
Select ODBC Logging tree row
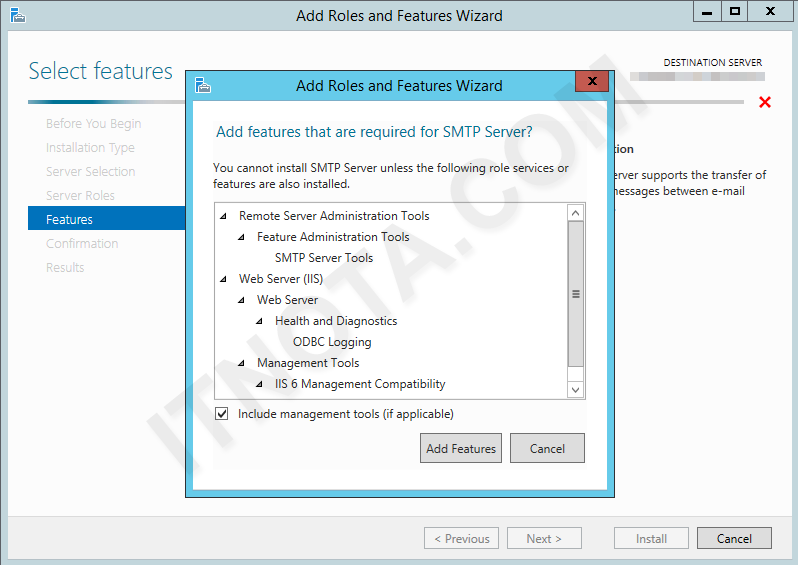332,342
